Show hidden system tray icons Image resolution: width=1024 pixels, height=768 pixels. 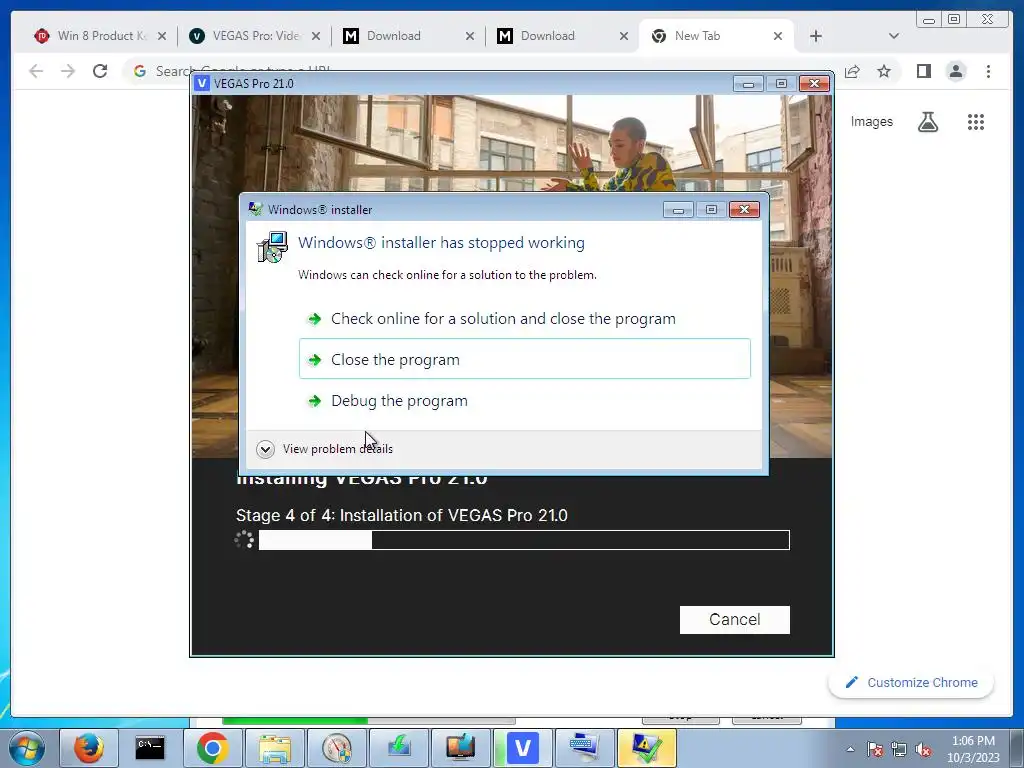tap(850, 749)
